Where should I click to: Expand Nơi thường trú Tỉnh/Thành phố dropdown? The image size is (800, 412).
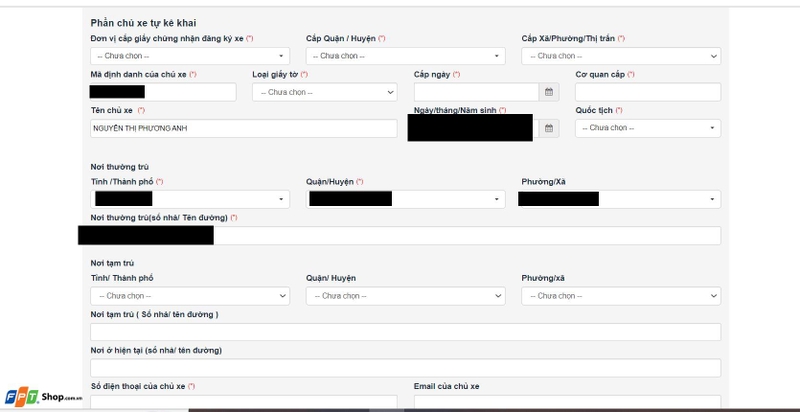(190, 199)
